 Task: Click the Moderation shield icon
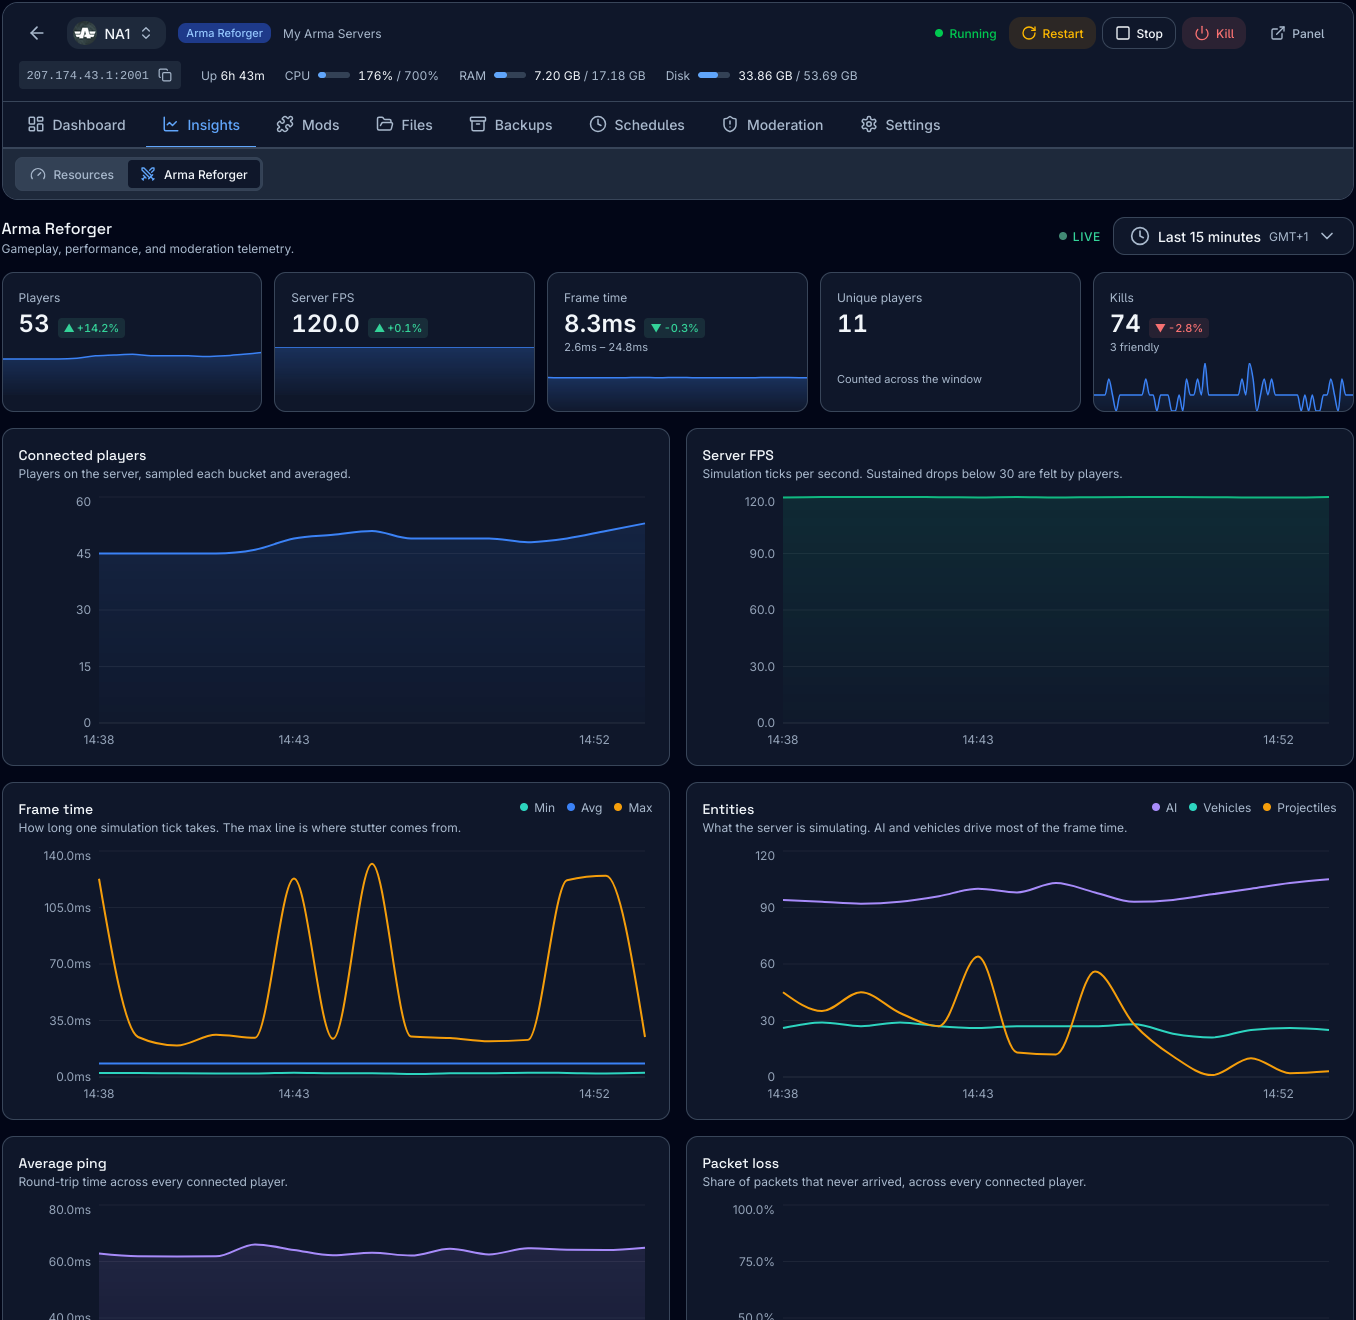click(730, 124)
